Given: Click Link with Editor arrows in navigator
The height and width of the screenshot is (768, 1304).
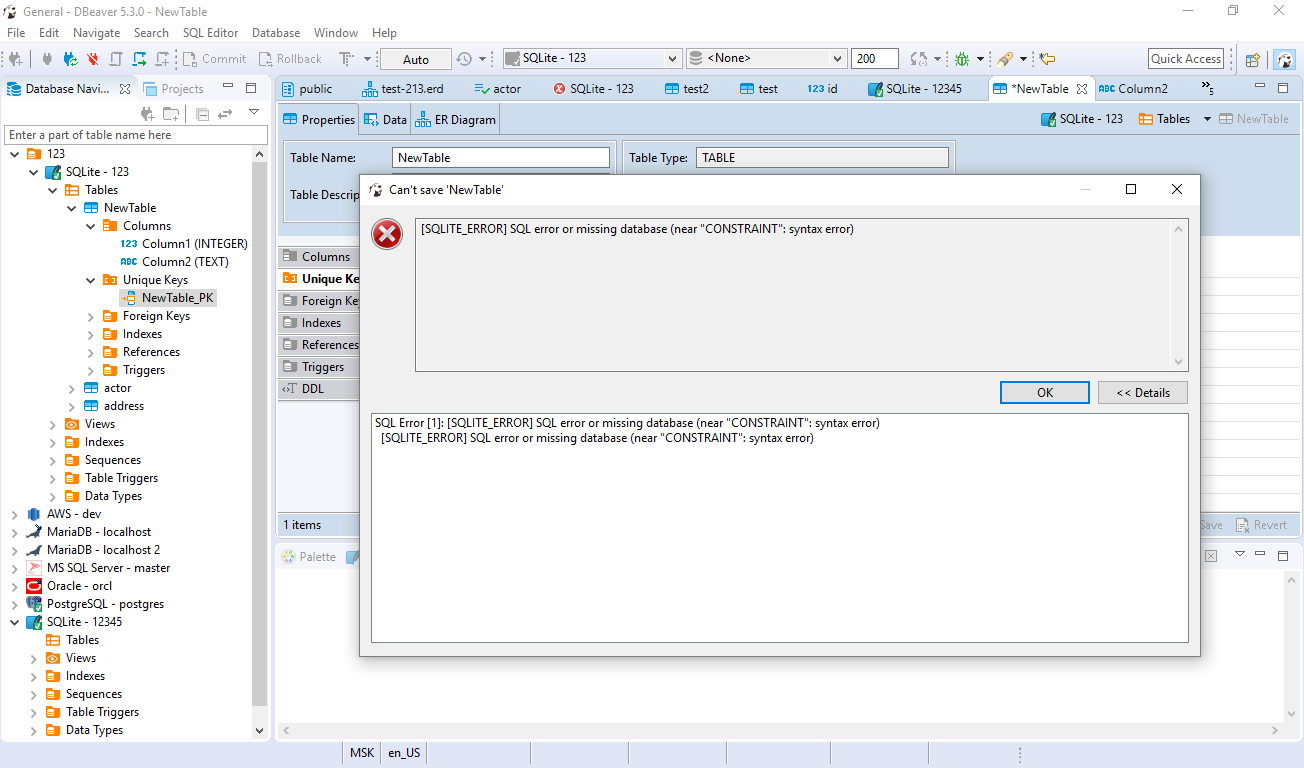Looking at the screenshot, I should [x=225, y=114].
